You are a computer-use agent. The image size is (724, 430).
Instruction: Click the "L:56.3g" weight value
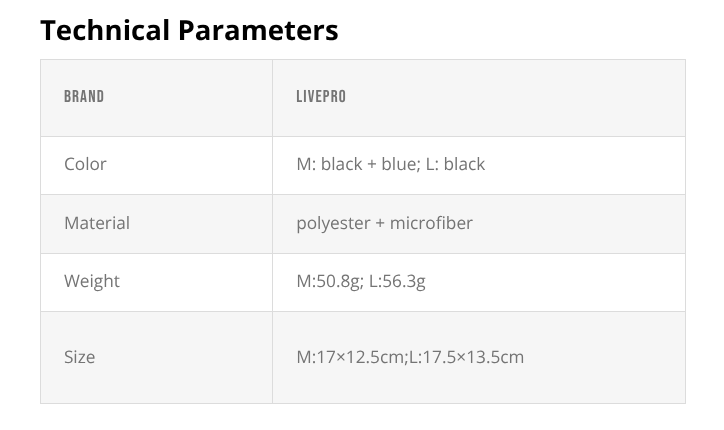click(398, 281)
